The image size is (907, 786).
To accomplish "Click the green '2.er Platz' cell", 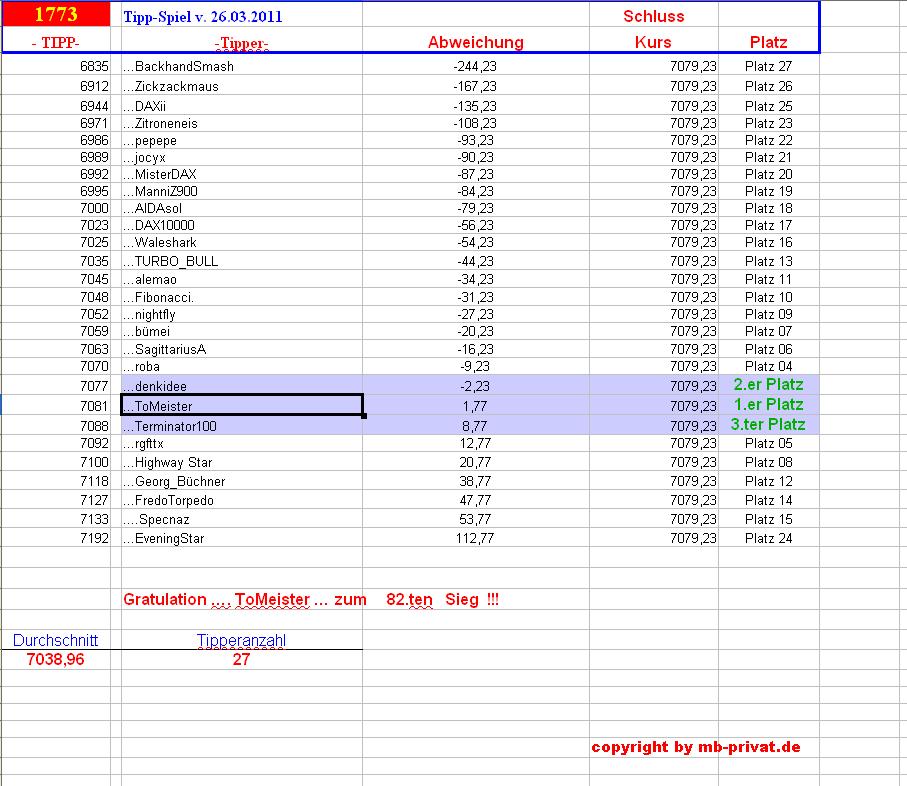I will click(769, 385).
